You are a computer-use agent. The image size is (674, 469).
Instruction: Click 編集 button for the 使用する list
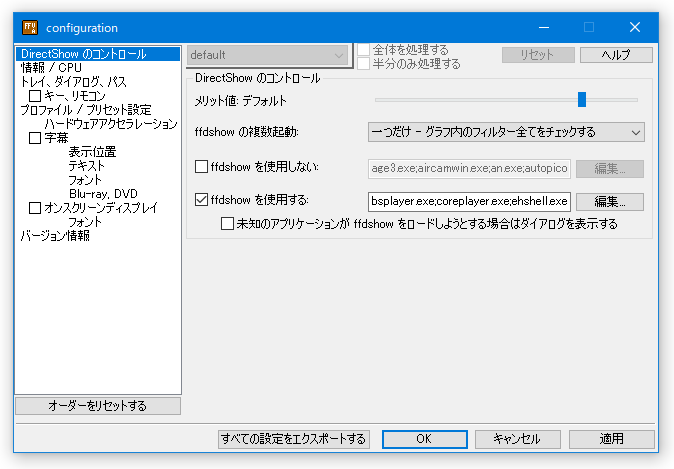pos(610,202)
